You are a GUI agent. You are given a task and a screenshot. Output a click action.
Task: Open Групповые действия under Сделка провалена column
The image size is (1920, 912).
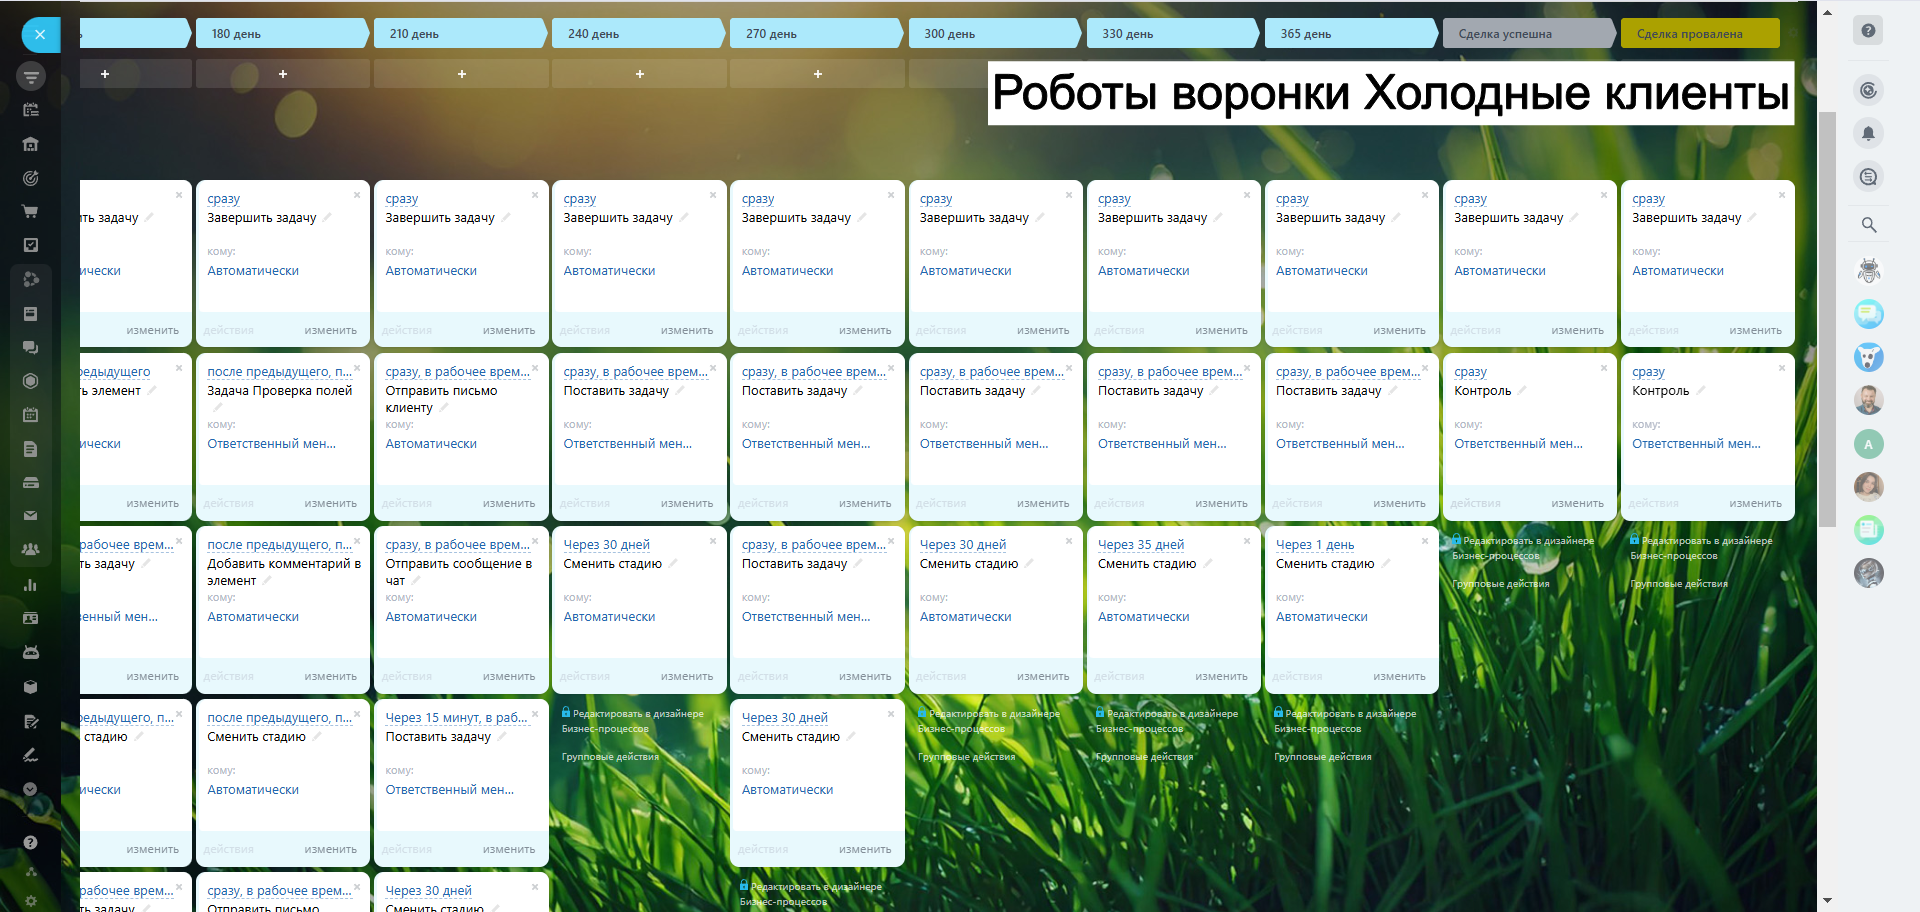point(1679,584)
